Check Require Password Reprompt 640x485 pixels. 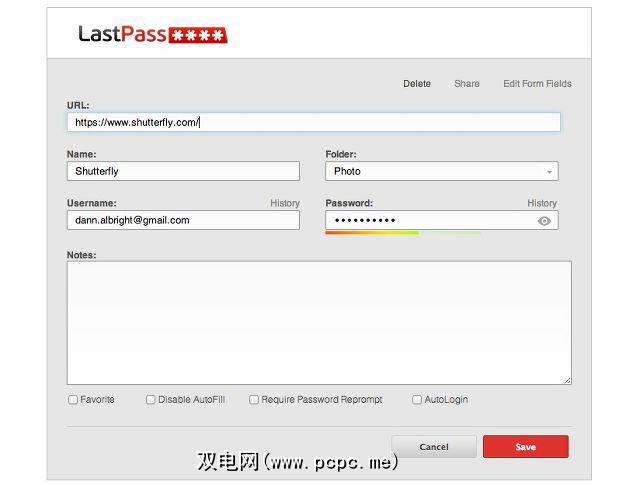tap(253, 399)
